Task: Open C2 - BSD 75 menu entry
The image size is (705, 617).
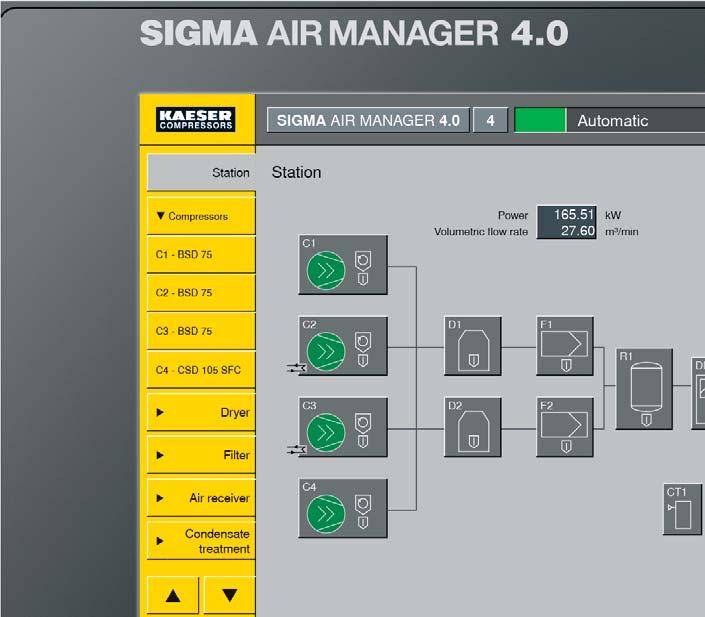Action: 201,293
